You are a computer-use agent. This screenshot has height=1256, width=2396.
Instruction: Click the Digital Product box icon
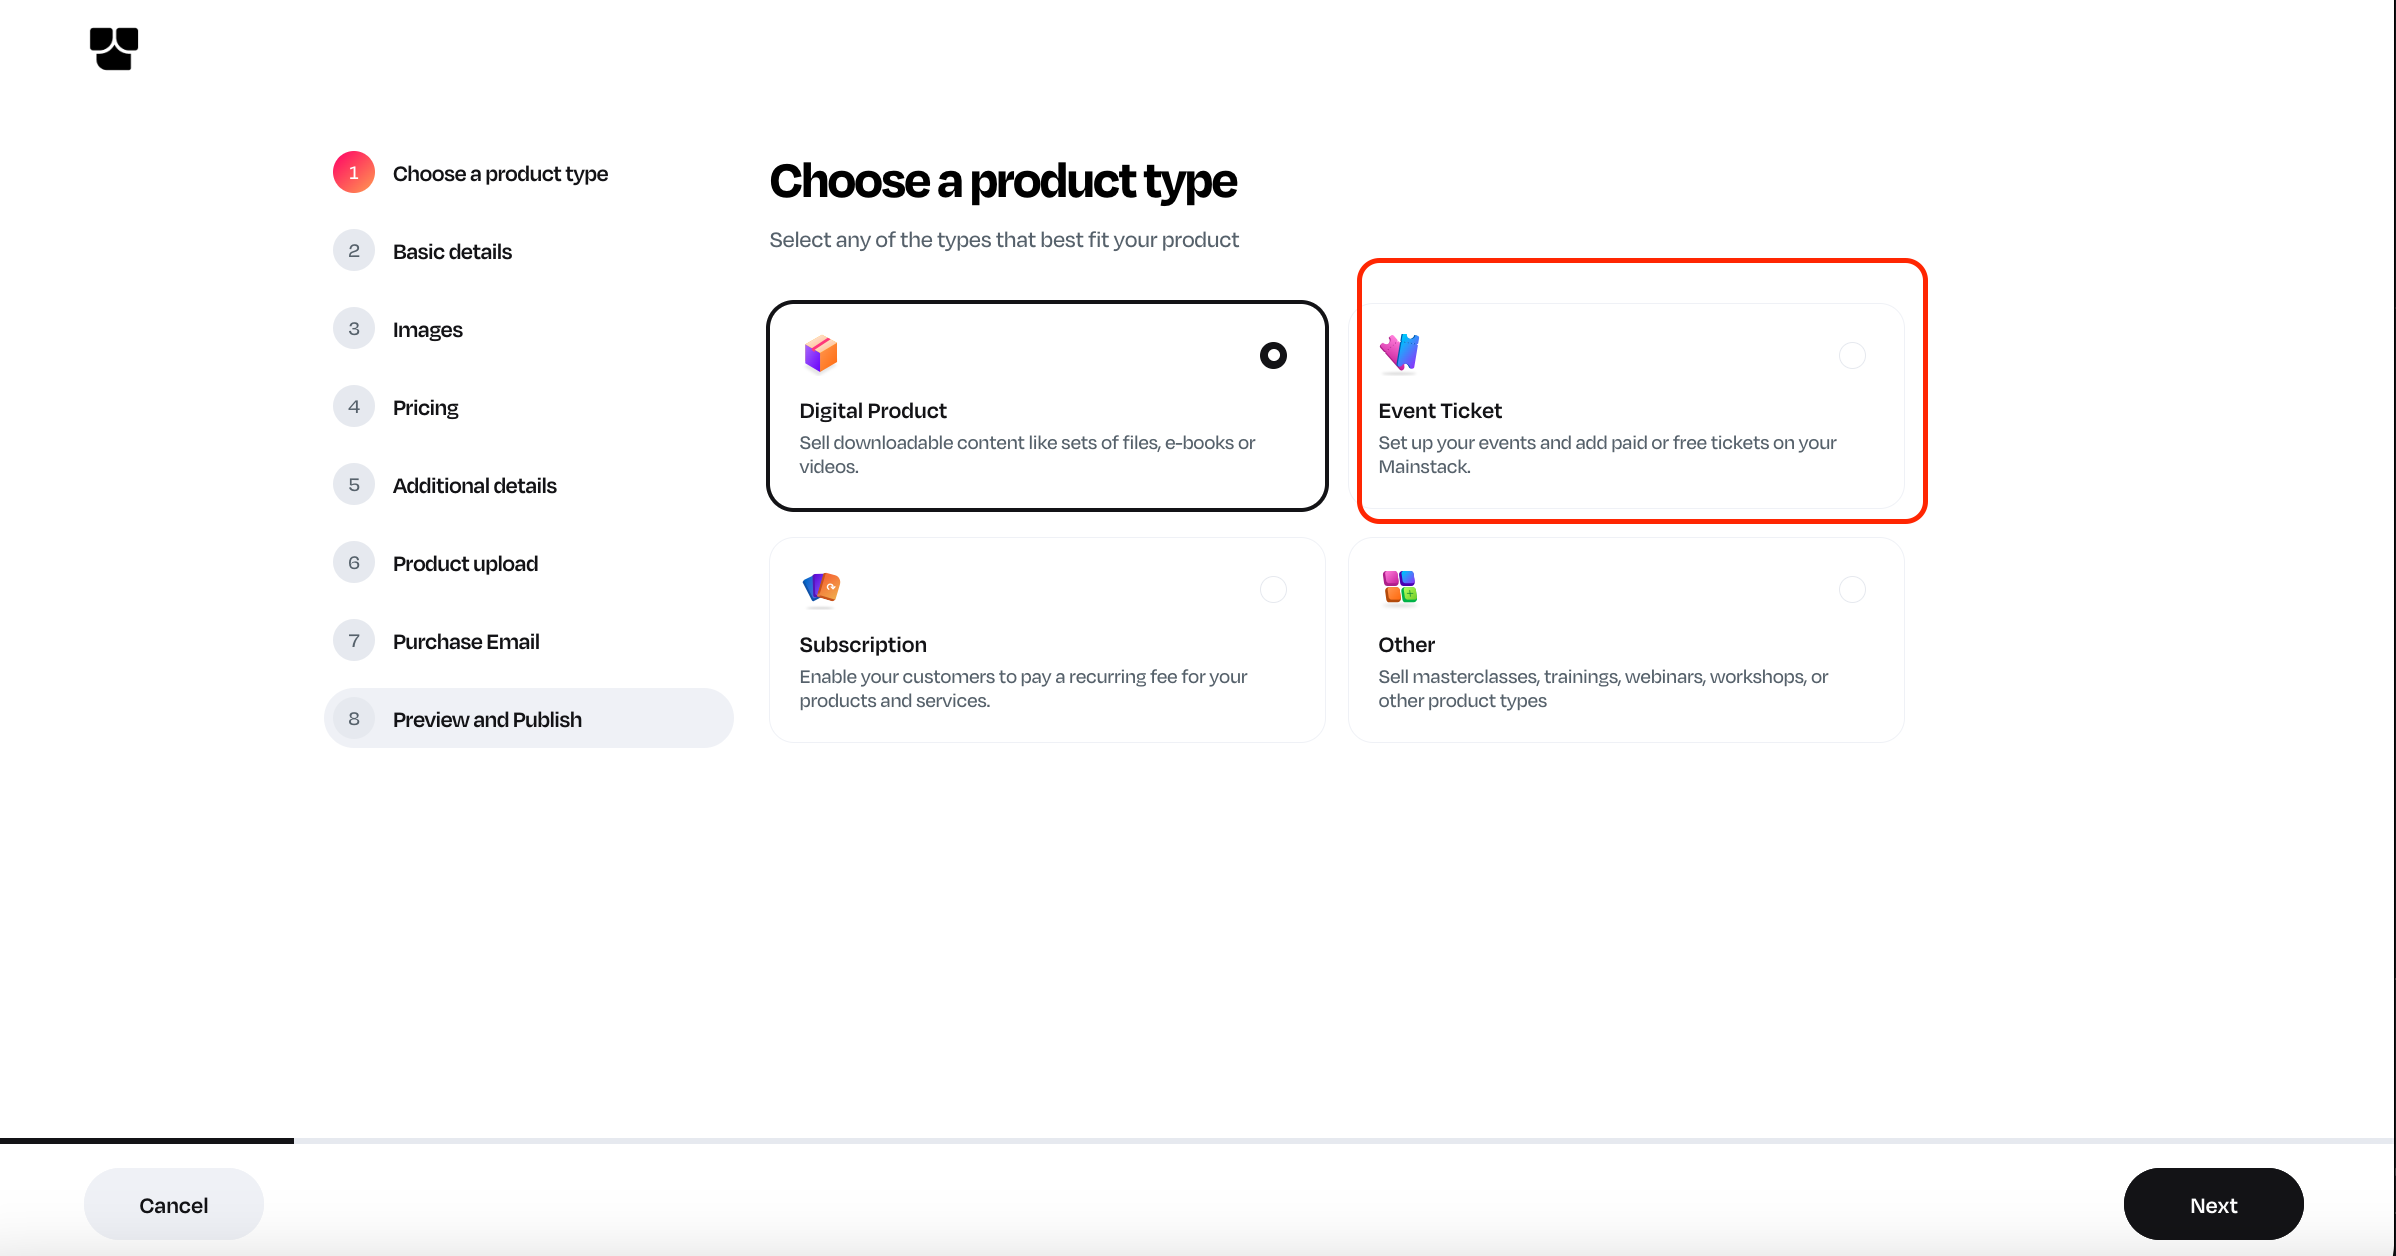pos(821,354)
